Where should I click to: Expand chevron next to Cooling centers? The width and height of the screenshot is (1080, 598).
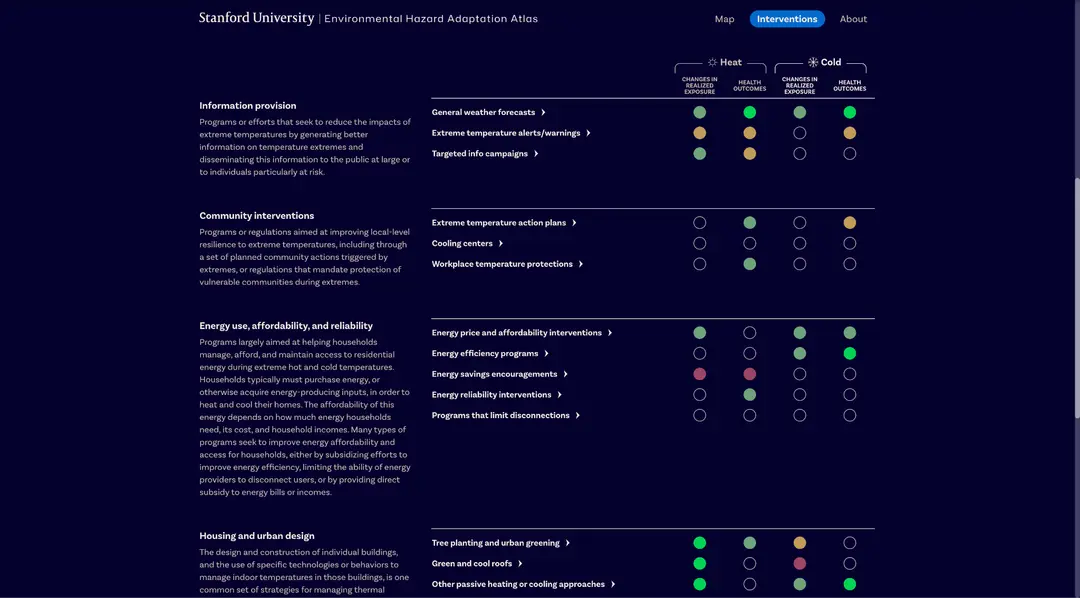(500, 243)
